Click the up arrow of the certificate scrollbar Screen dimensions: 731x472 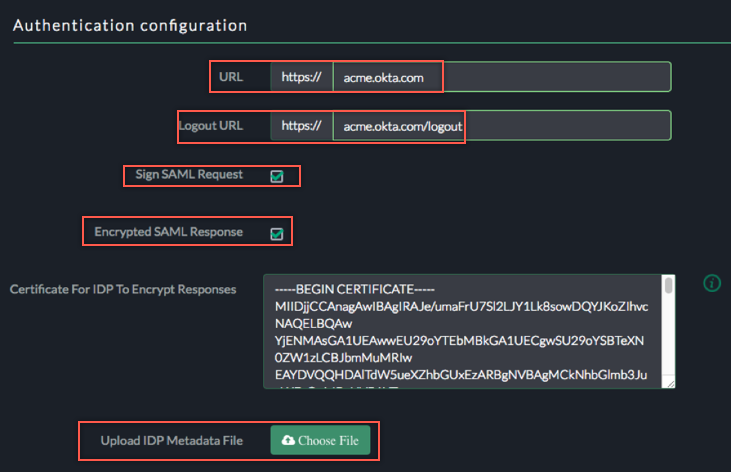tap(669, 280)
